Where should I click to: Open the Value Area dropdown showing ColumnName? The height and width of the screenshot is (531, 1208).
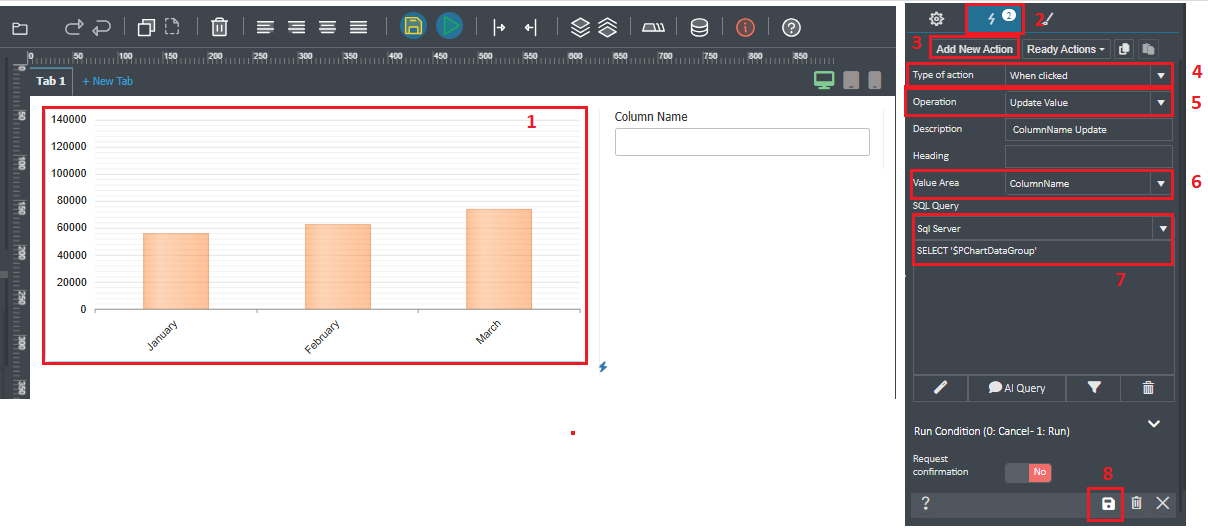1089,183
